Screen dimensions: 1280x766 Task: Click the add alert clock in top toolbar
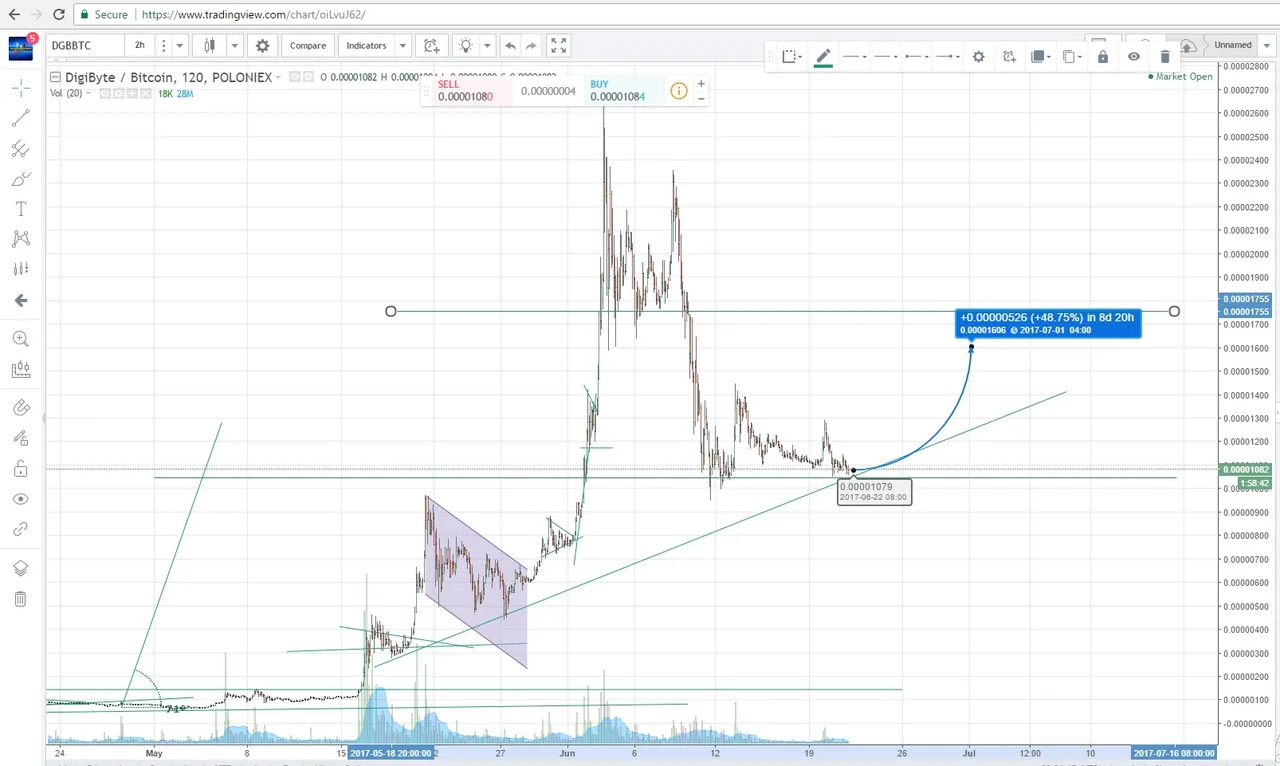(431, 45)
